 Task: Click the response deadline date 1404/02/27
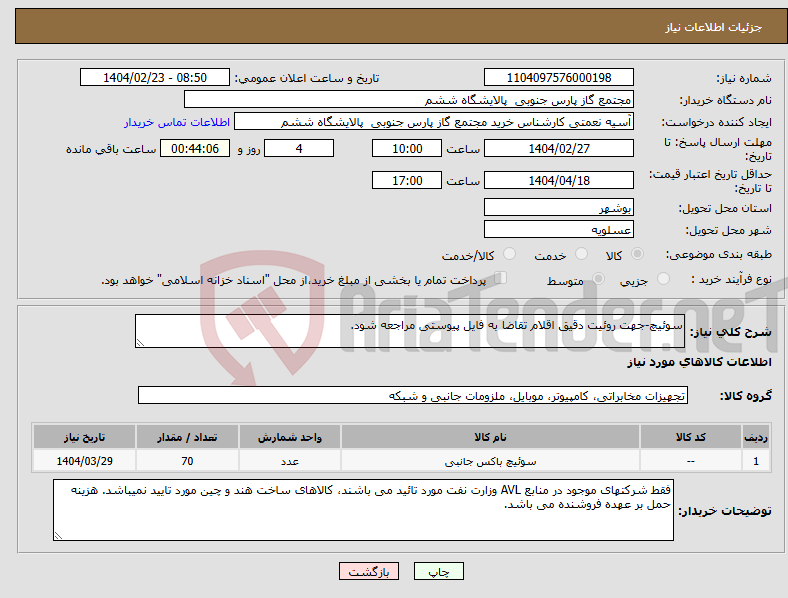pyautogui.click(x=559, y=148)
